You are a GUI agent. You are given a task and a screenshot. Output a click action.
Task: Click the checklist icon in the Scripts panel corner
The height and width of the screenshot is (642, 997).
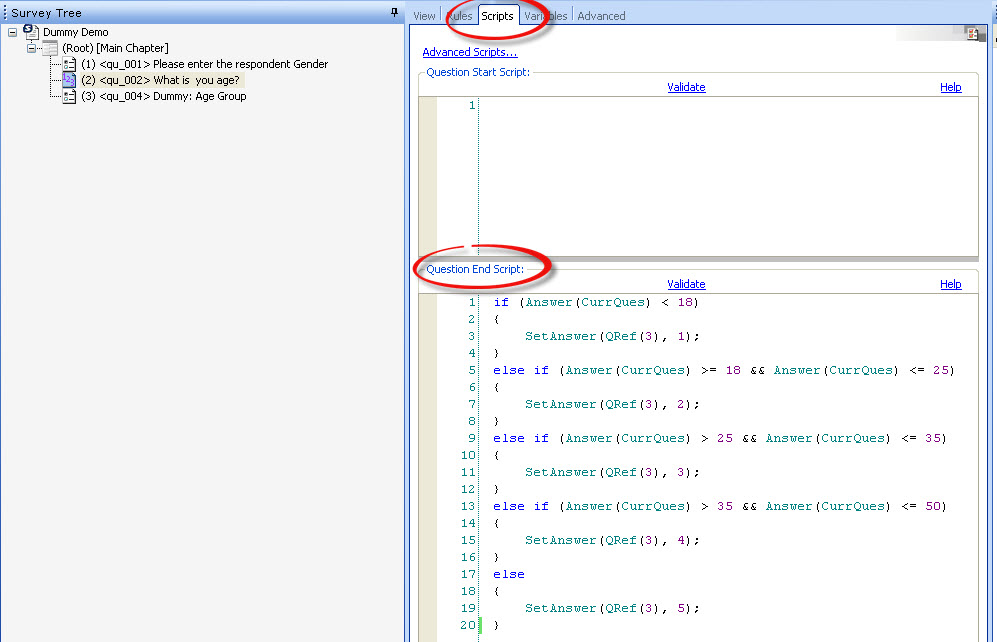(x=972, y=33)
